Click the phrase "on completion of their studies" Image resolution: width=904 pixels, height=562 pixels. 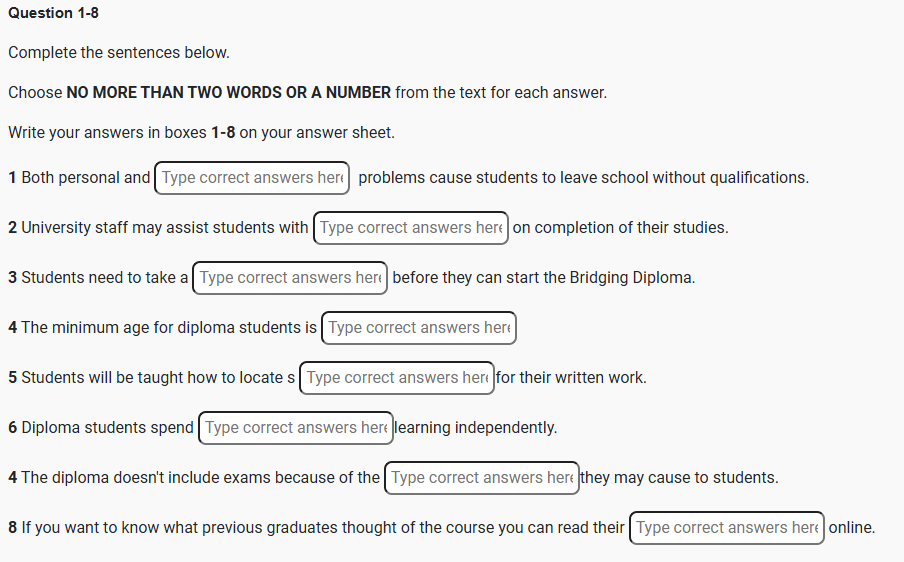(620, 228)
